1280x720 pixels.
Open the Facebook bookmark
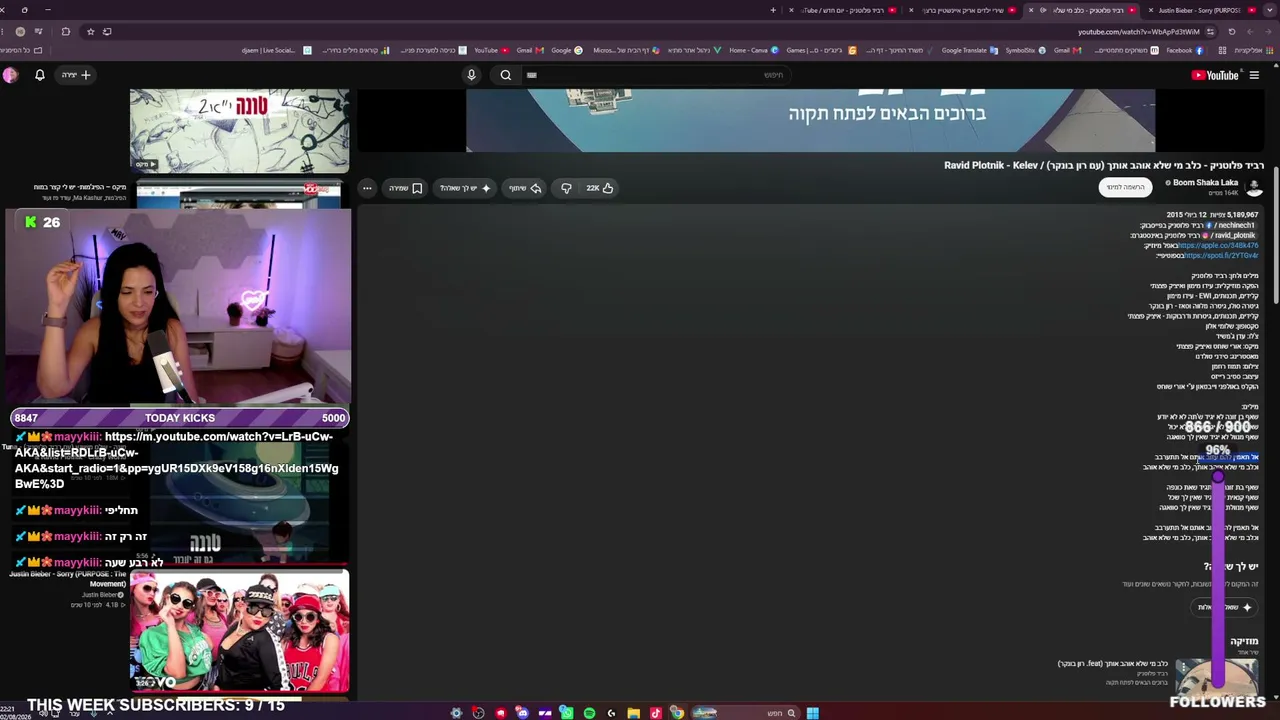coord(1185,50)
